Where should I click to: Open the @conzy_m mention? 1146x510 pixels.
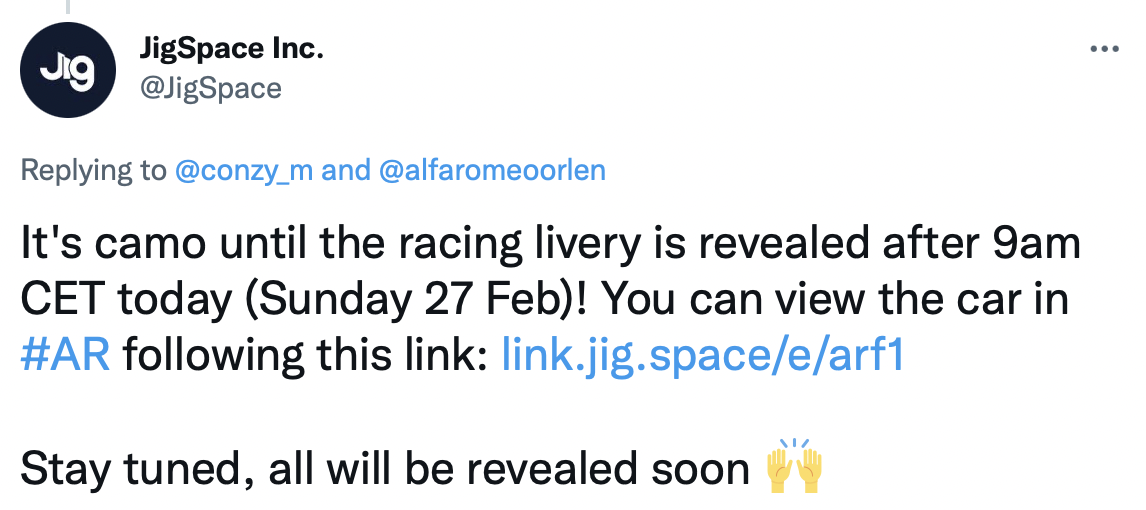coord(244,170)
